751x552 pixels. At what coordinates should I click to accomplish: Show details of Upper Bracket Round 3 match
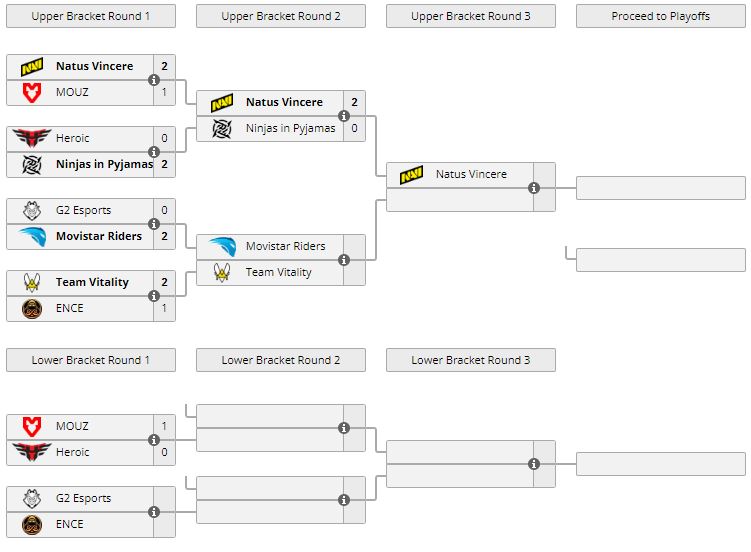(534, 188)
